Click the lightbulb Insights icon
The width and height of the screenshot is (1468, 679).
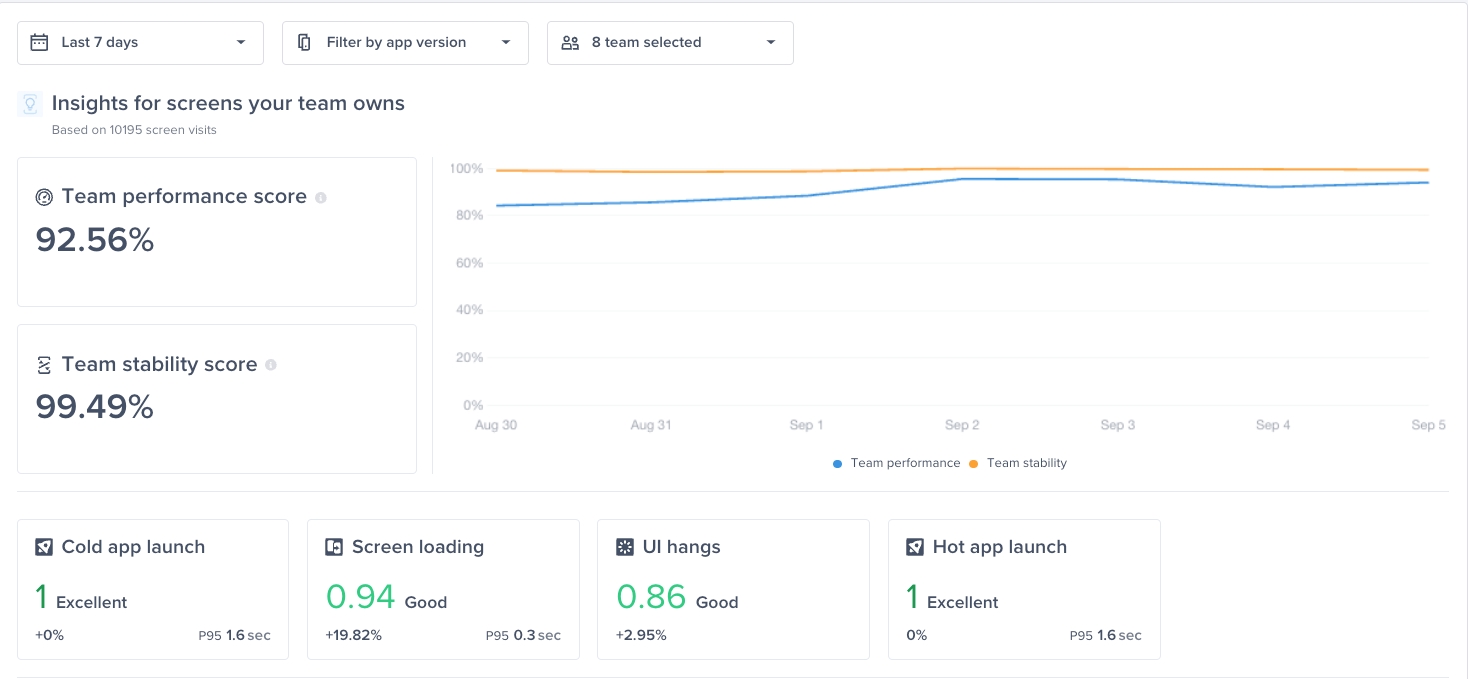[30, 104]
